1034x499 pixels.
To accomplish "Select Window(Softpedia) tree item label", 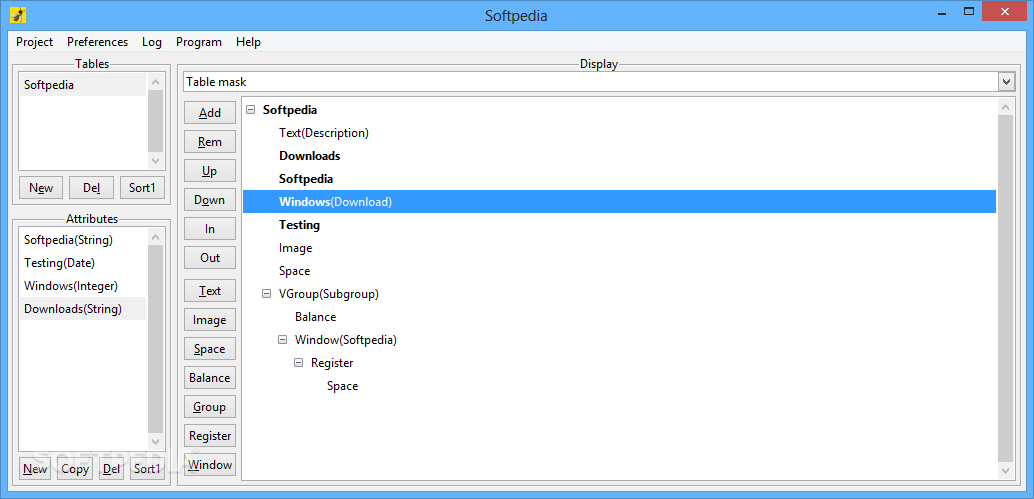I will click(x=346, y=340).
